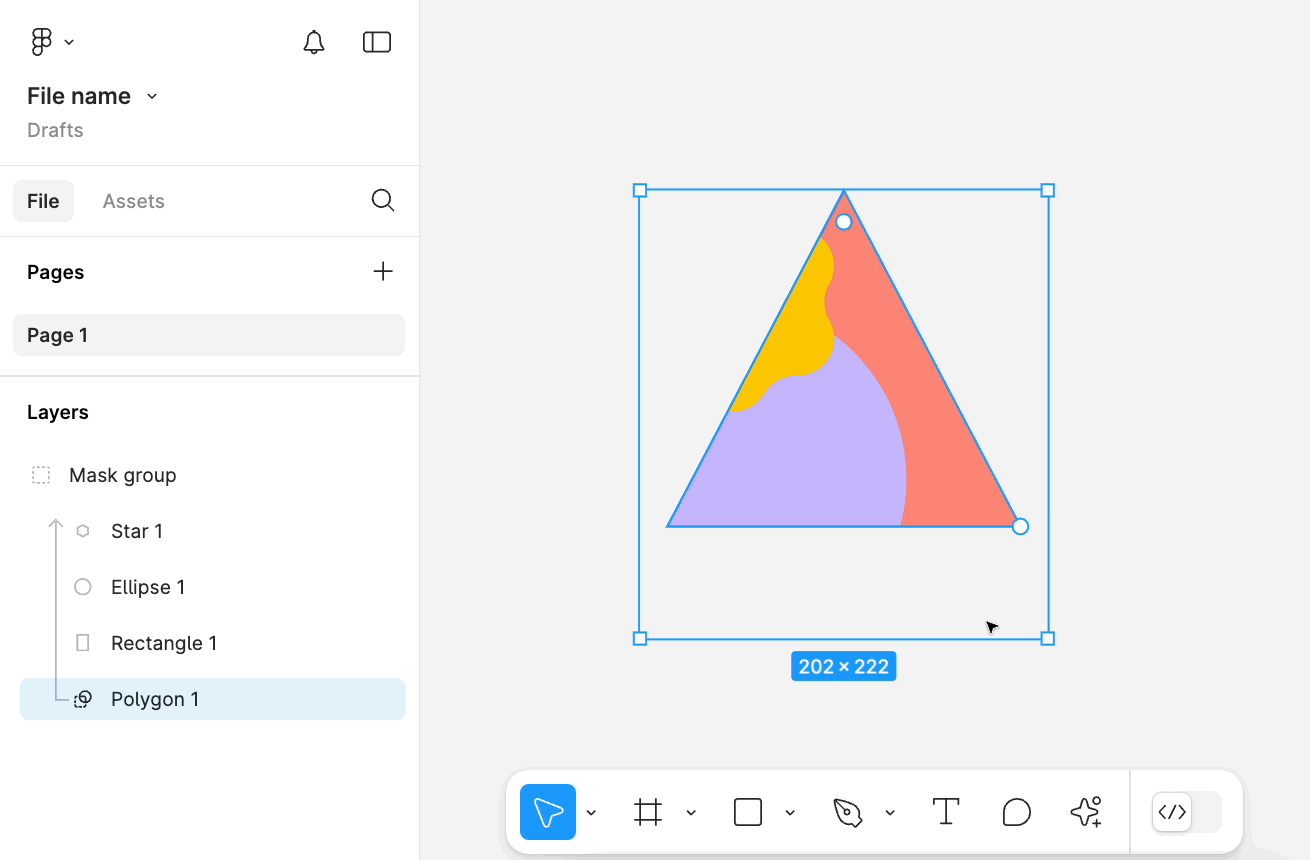Open the Move tools dropdown arrow
The width and height of the screenshot is (1310, 860).
[591, 813]
